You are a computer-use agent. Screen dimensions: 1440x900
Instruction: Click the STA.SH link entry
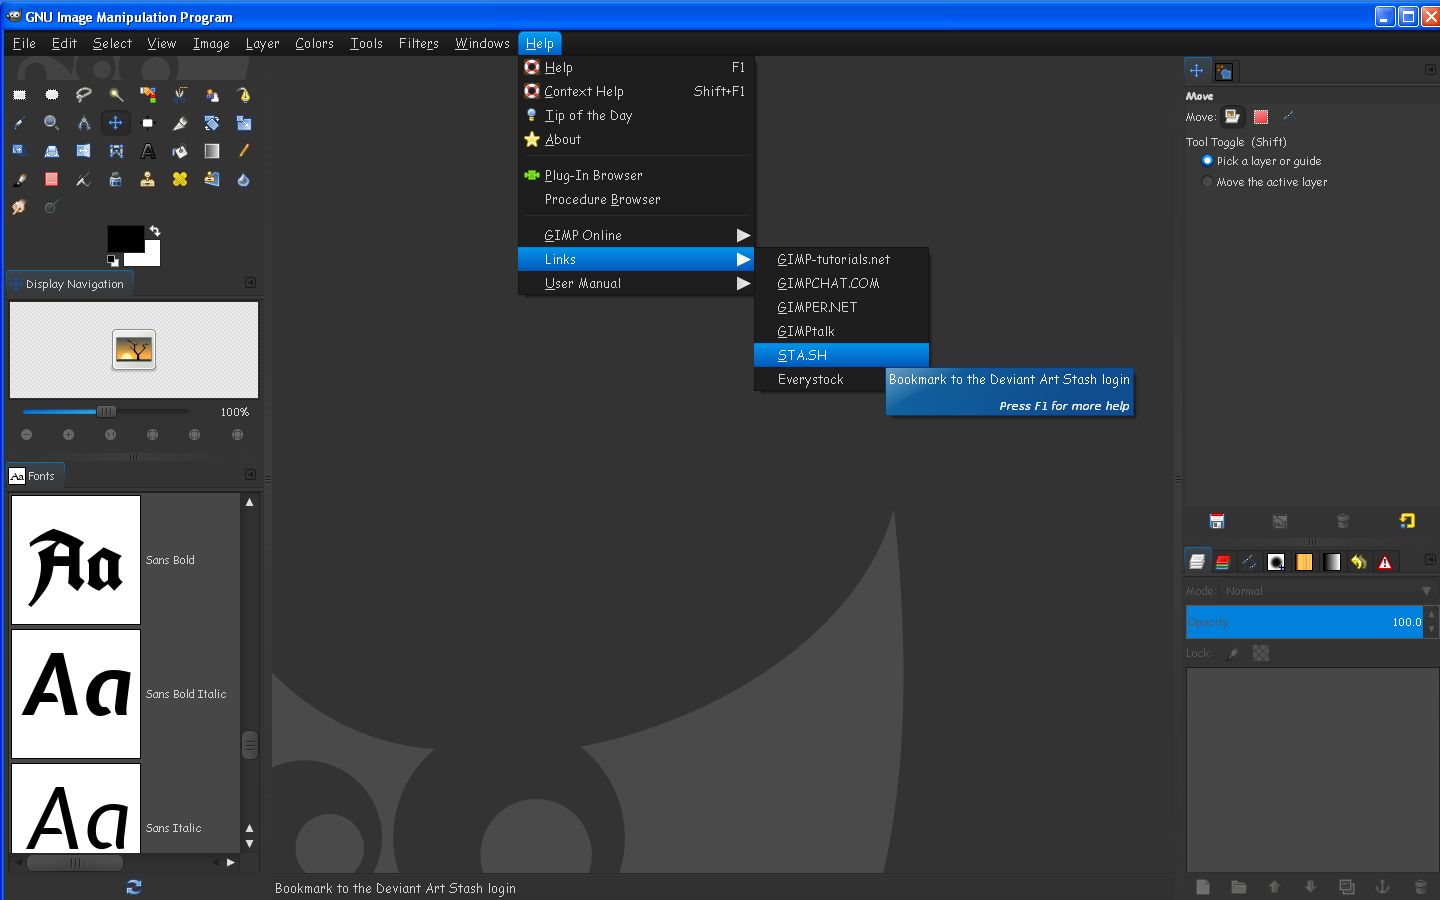pyautogui.click(x=841, y=355)
